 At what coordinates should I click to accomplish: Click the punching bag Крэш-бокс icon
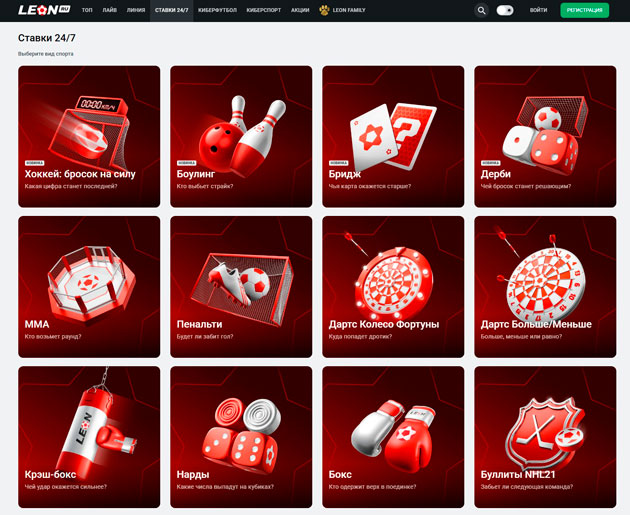click(x=95, y=426)
